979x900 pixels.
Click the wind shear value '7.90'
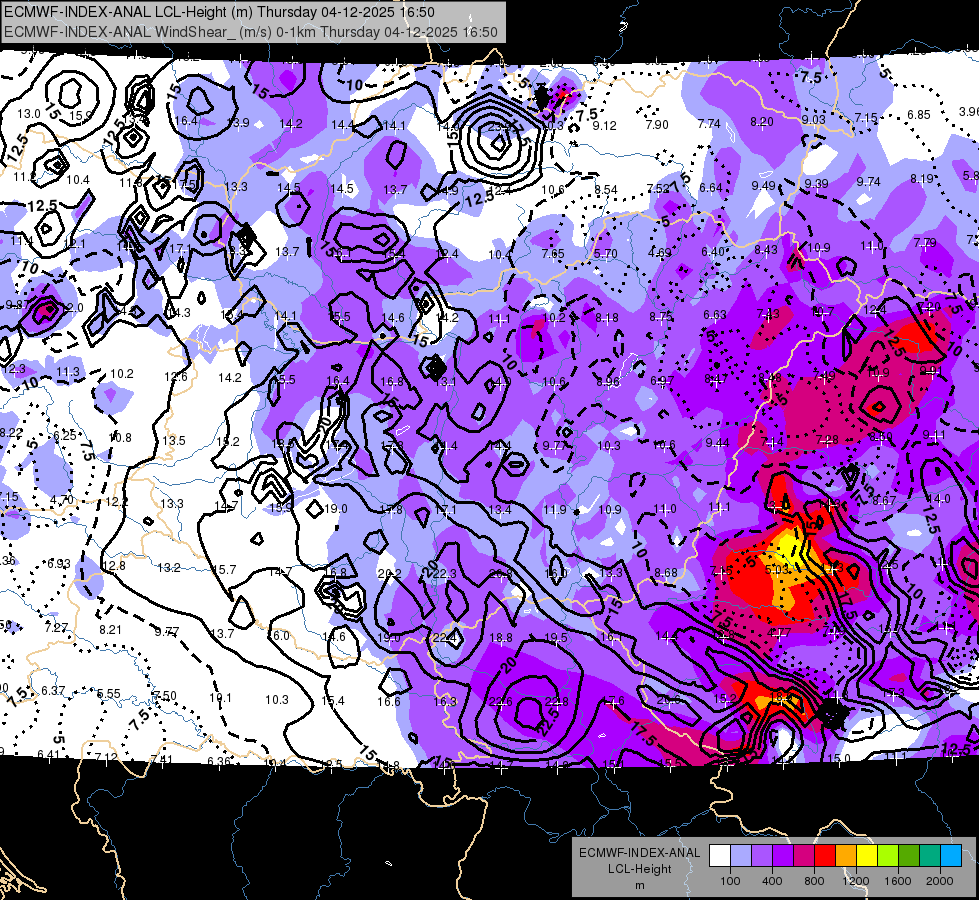(657, 125)
